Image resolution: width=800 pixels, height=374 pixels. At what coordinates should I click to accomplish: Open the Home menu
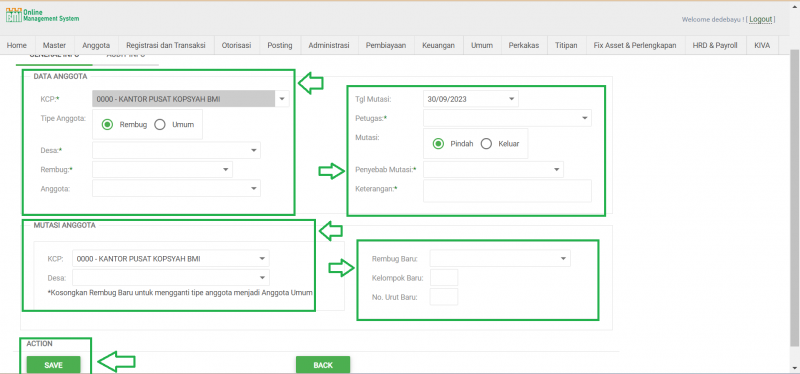17,45
